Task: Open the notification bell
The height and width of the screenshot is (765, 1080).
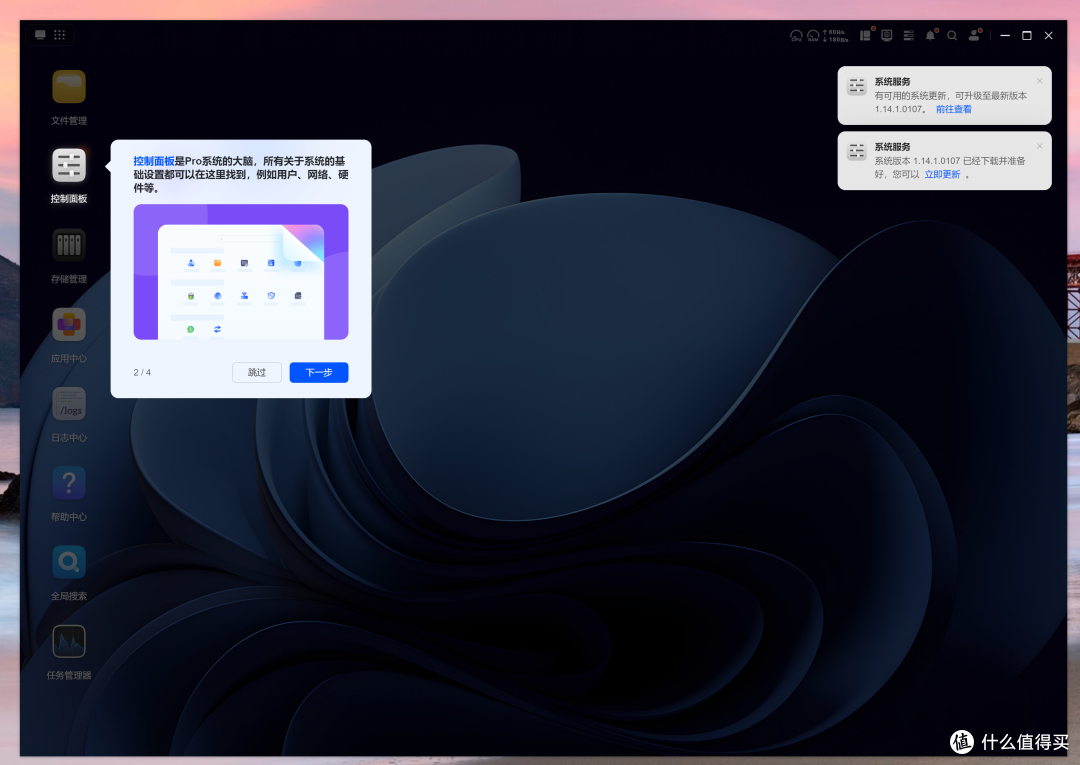Action: point(931,35)
